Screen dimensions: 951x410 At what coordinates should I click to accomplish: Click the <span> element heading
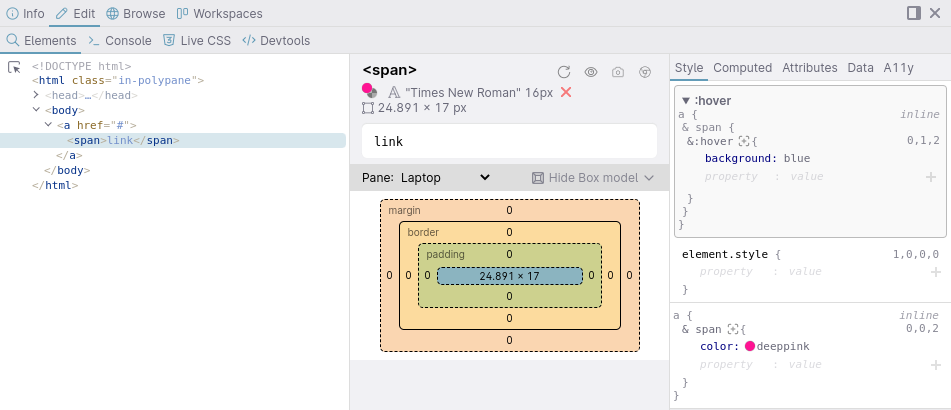[389, 70]
